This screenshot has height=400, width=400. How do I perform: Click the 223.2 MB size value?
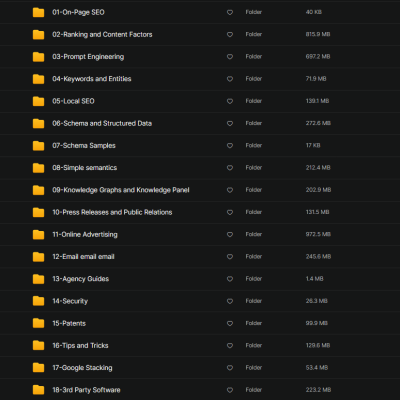pos(318,390)
